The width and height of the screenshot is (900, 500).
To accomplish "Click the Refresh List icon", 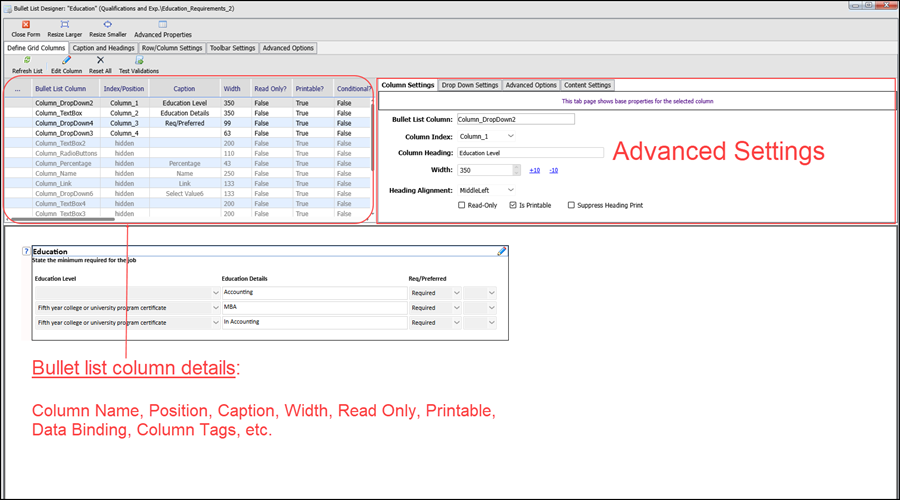I will click(x=27, y=60).
